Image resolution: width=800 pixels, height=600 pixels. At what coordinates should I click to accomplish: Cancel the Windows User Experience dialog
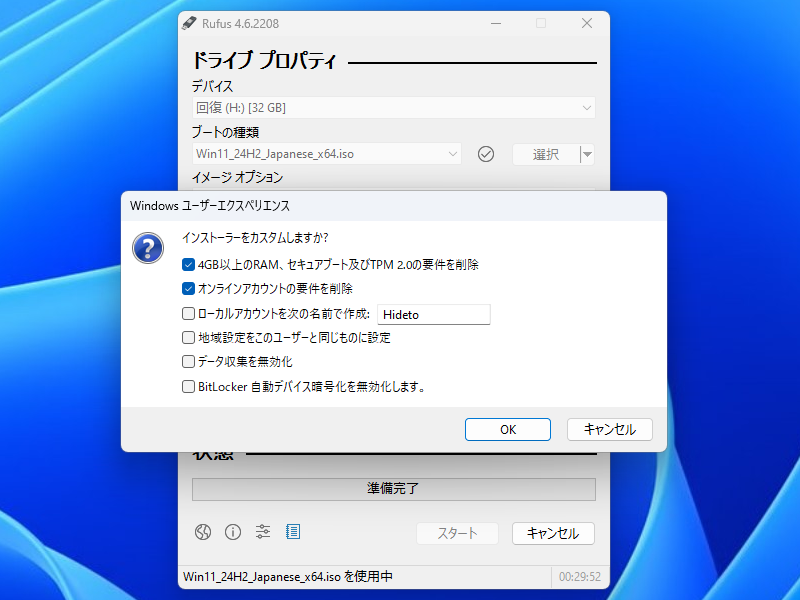point(610,429)
